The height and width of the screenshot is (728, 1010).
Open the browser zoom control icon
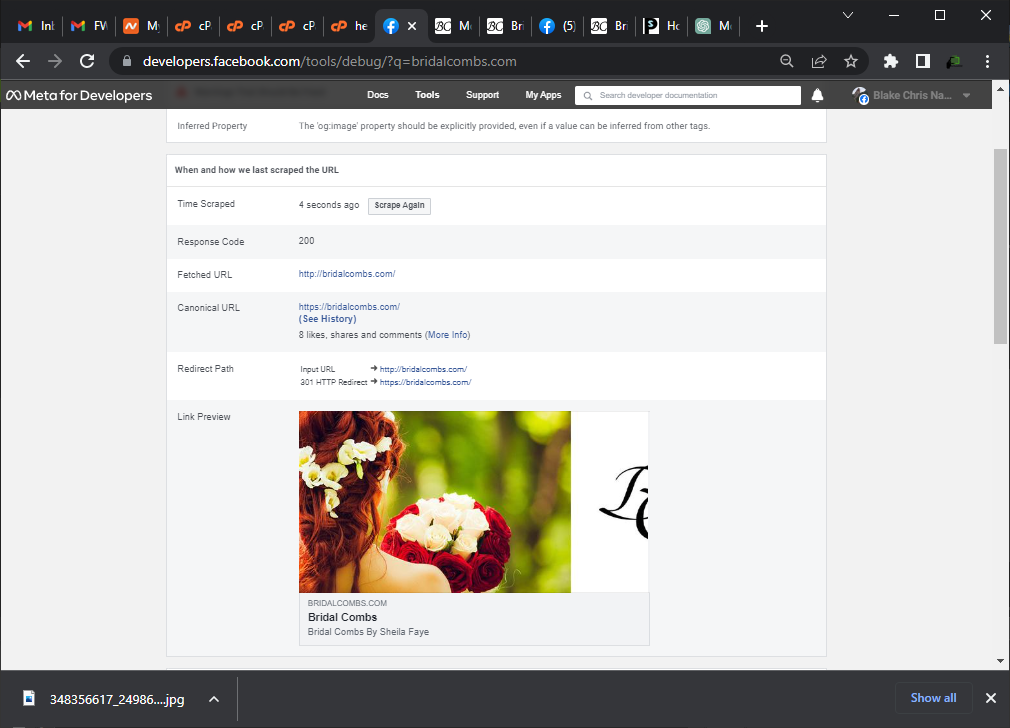click(786, 61)
